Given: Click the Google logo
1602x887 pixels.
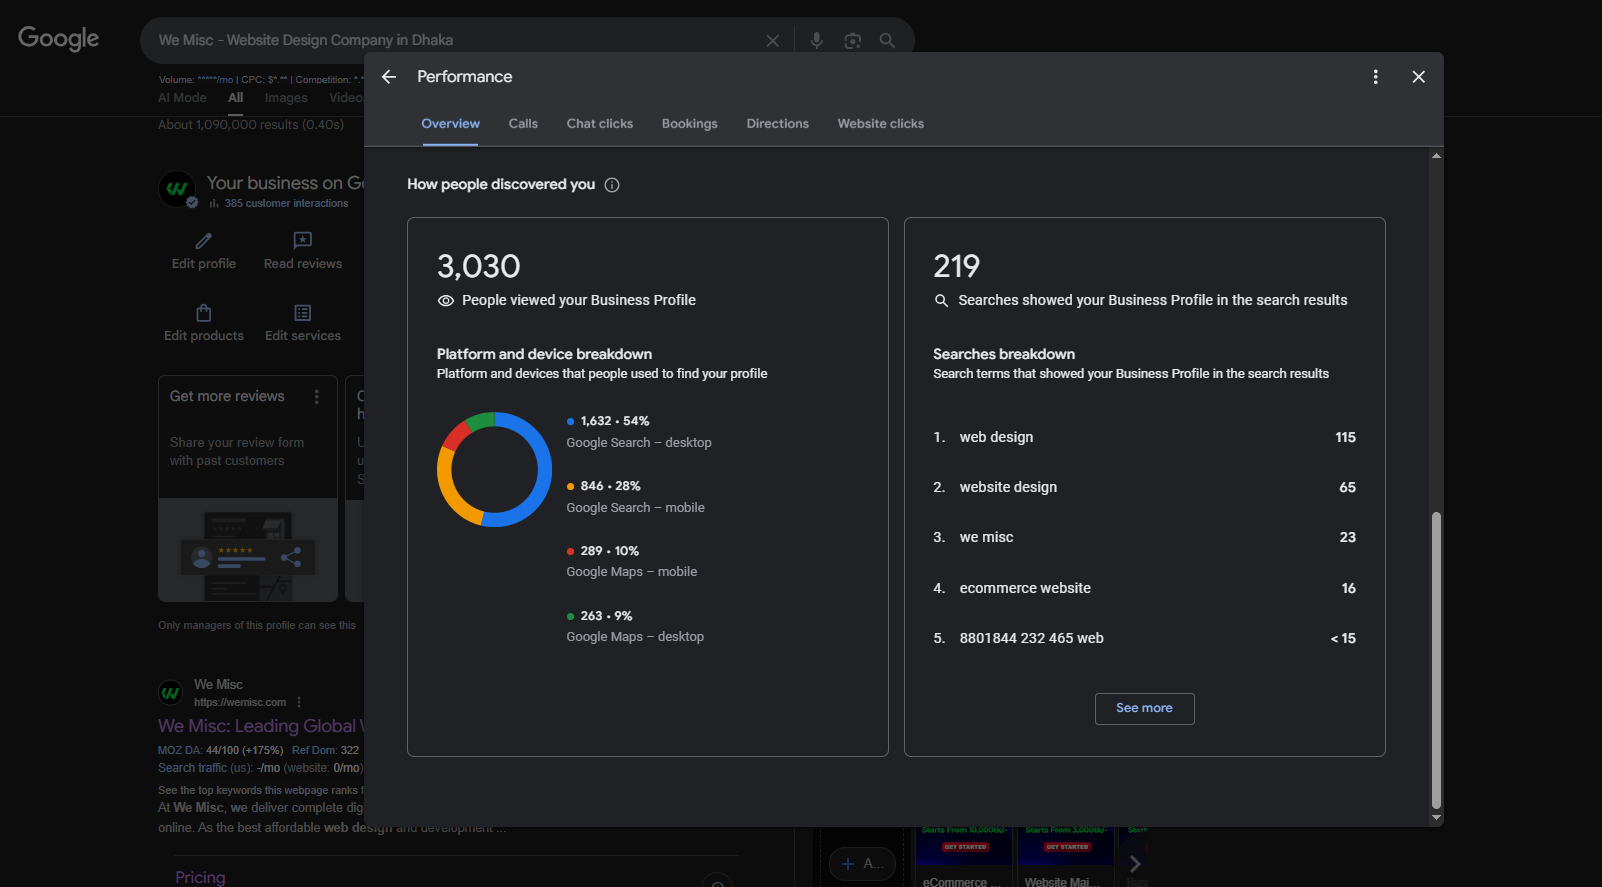Looking at the screenshot, I should click(59, 39).
